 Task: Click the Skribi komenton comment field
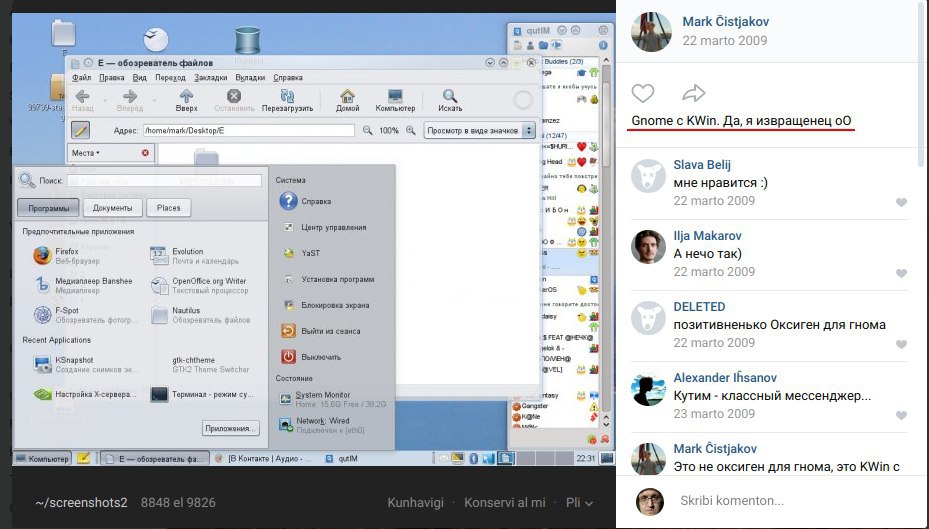[794, 501]
